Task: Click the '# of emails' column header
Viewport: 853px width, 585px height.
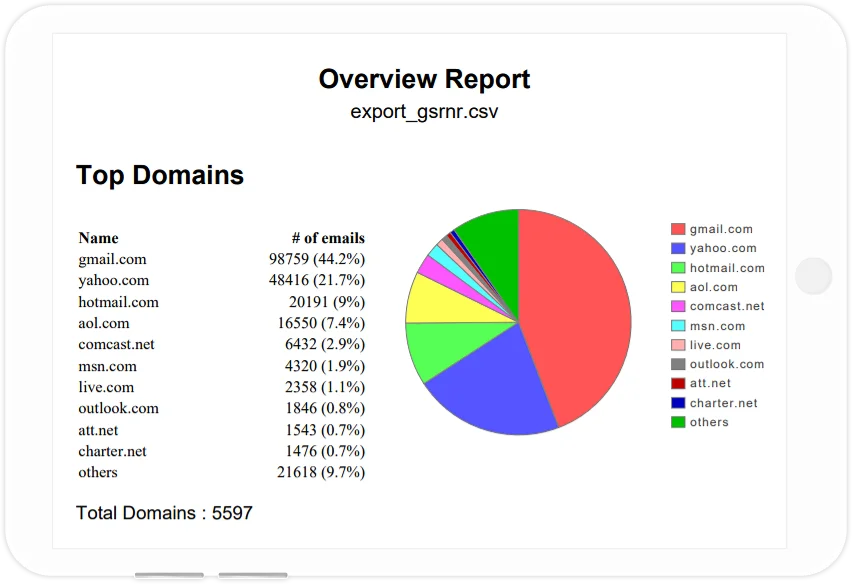Action: pos(328,238)
